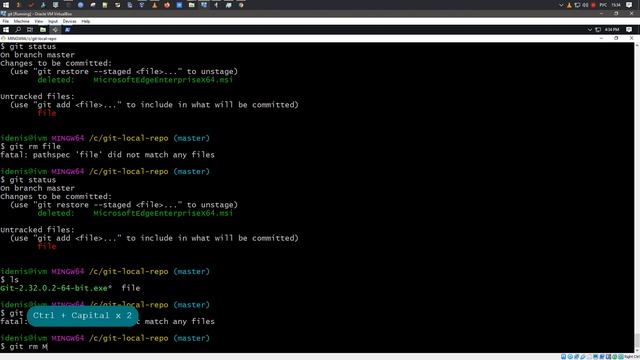Click the terminal scrollbar thumb
This screenshot has height=360, width=640.
(x=637, y=340)
